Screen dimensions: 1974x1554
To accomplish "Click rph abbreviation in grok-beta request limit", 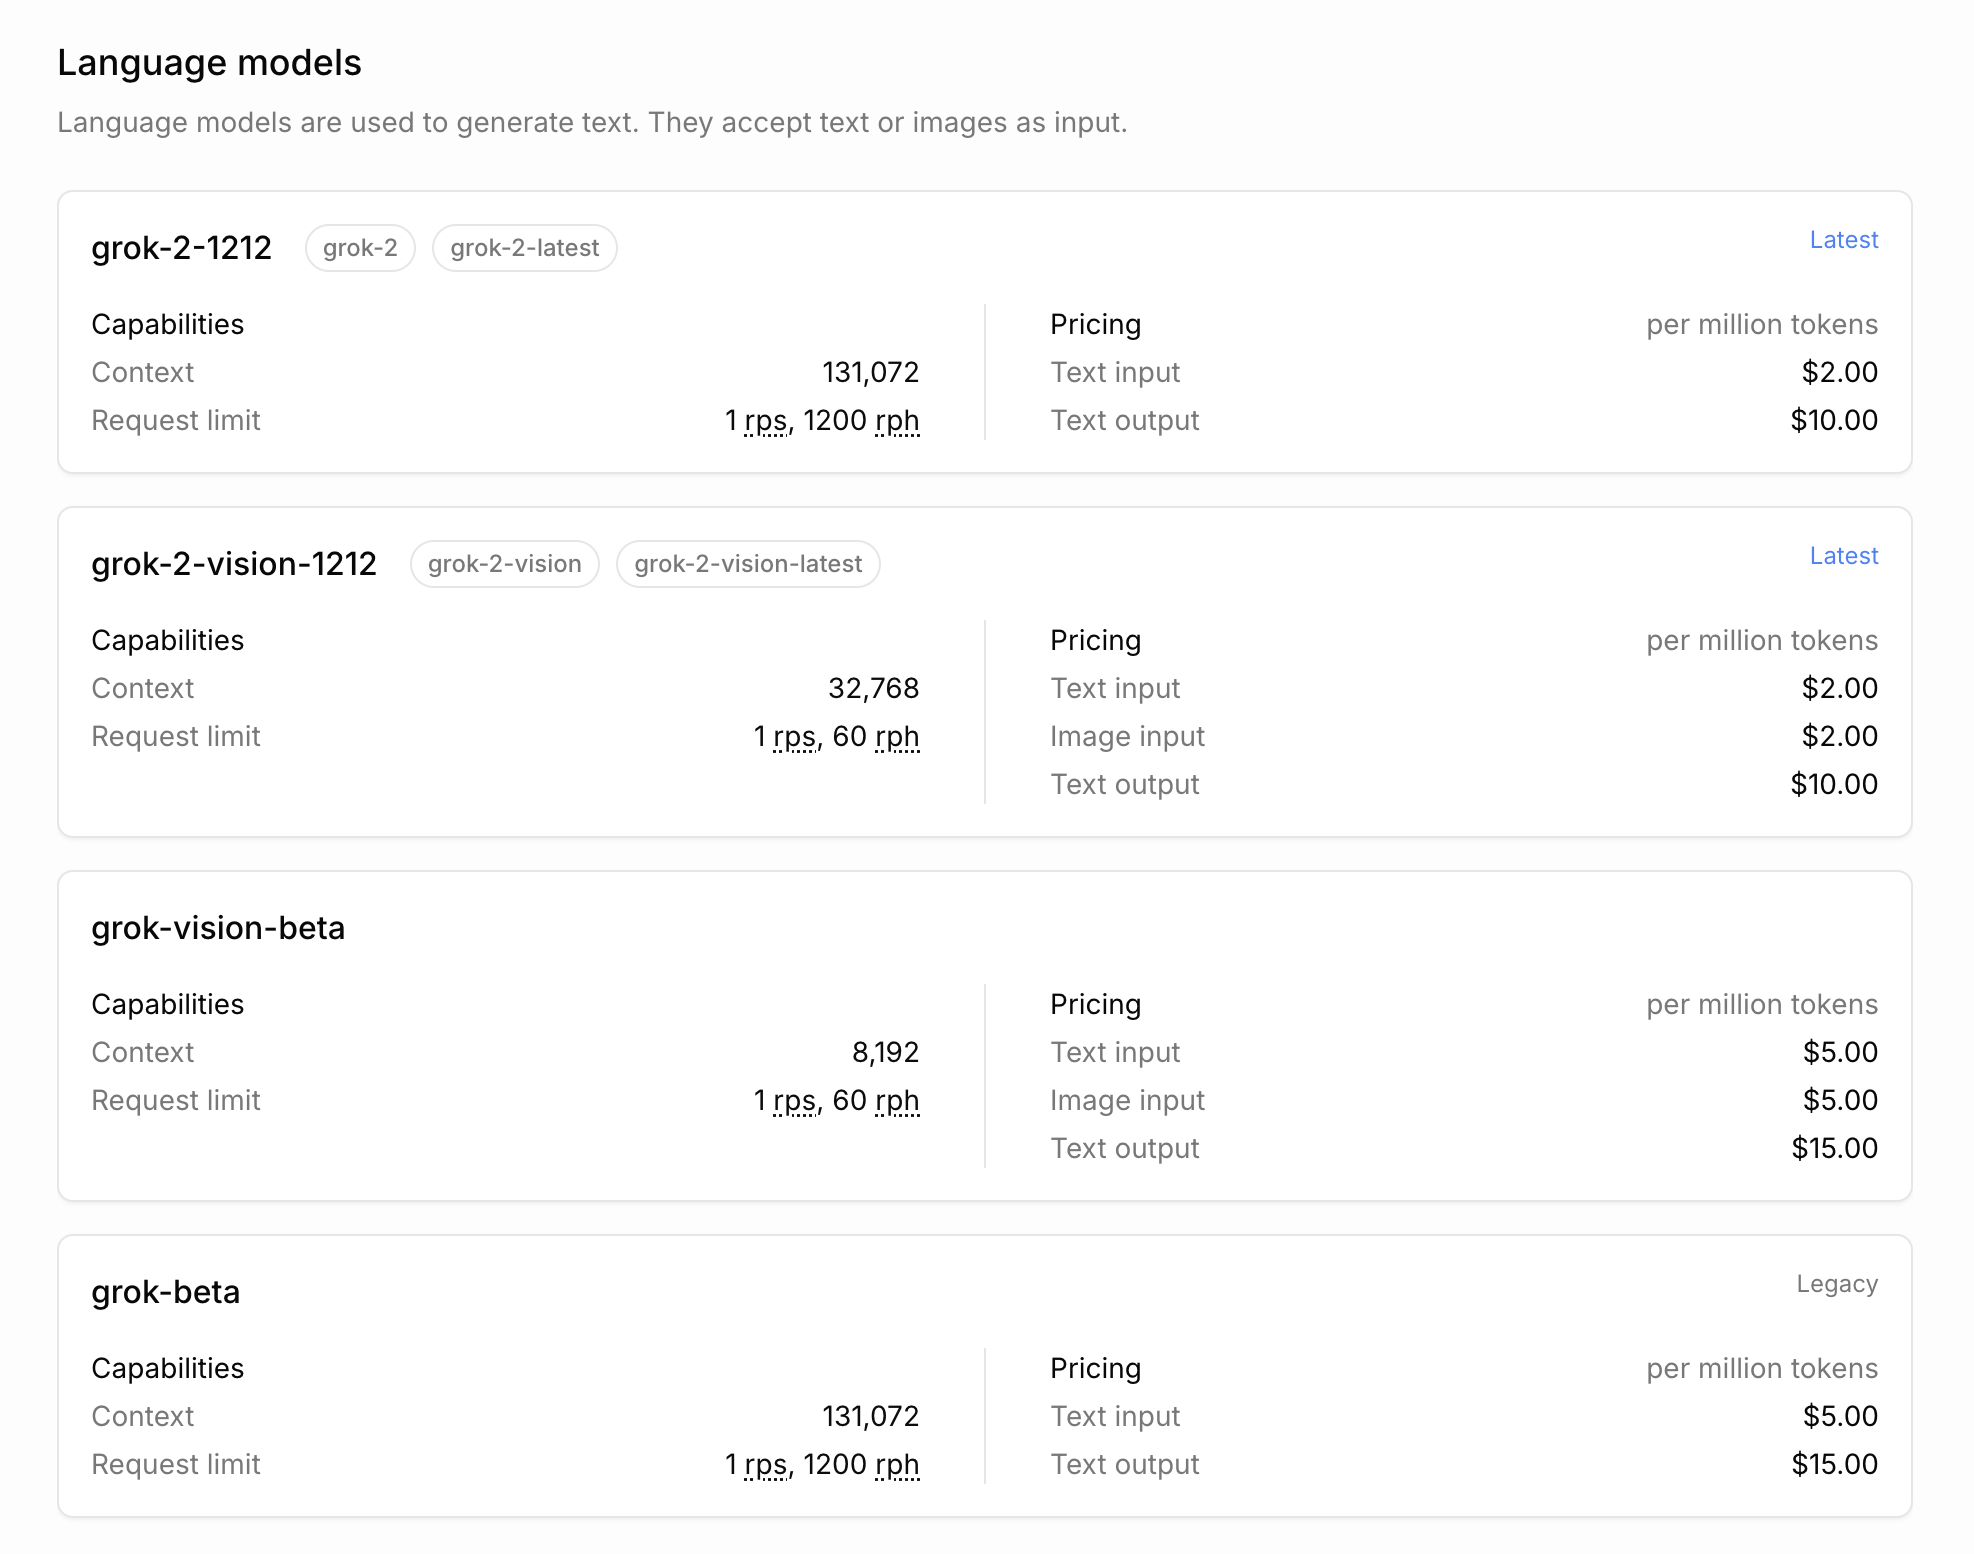I will (897, 1465).
